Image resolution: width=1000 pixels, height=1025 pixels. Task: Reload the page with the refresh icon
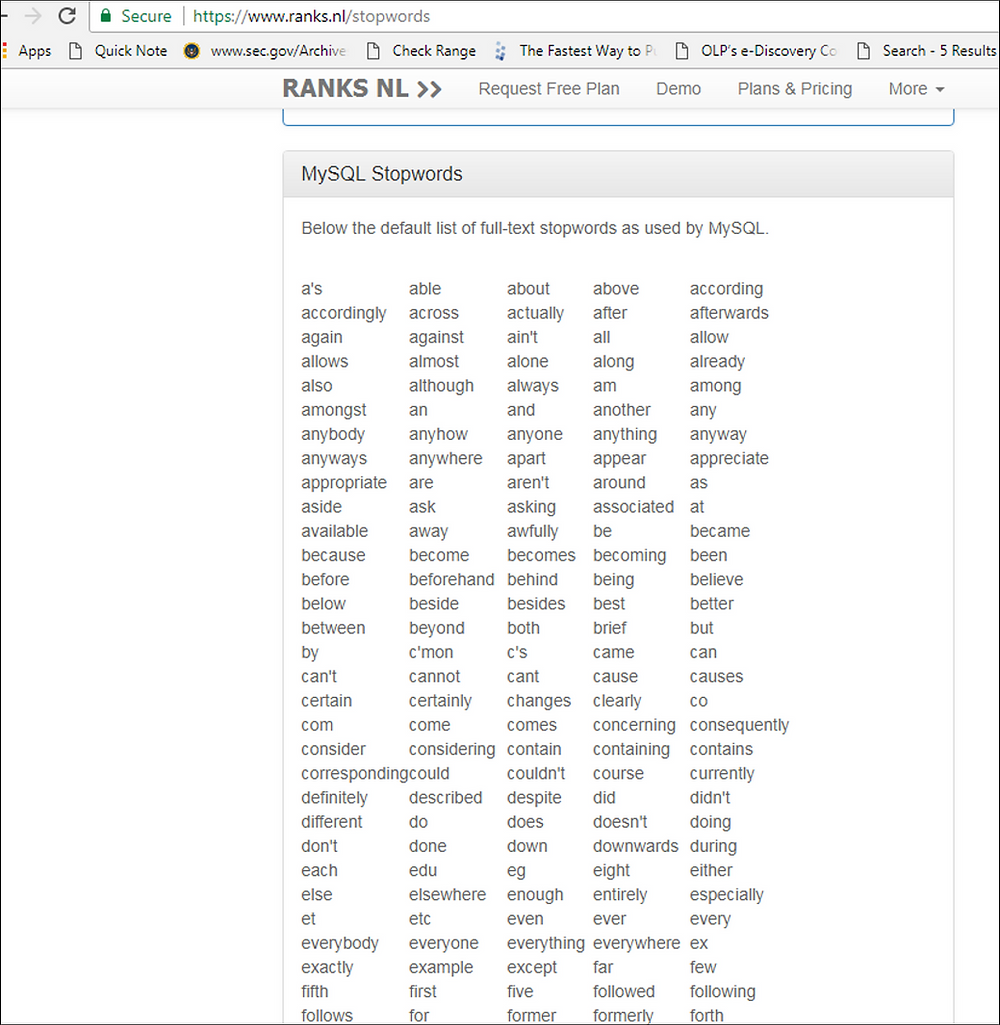pyautogui.click(x=67, y=16)
